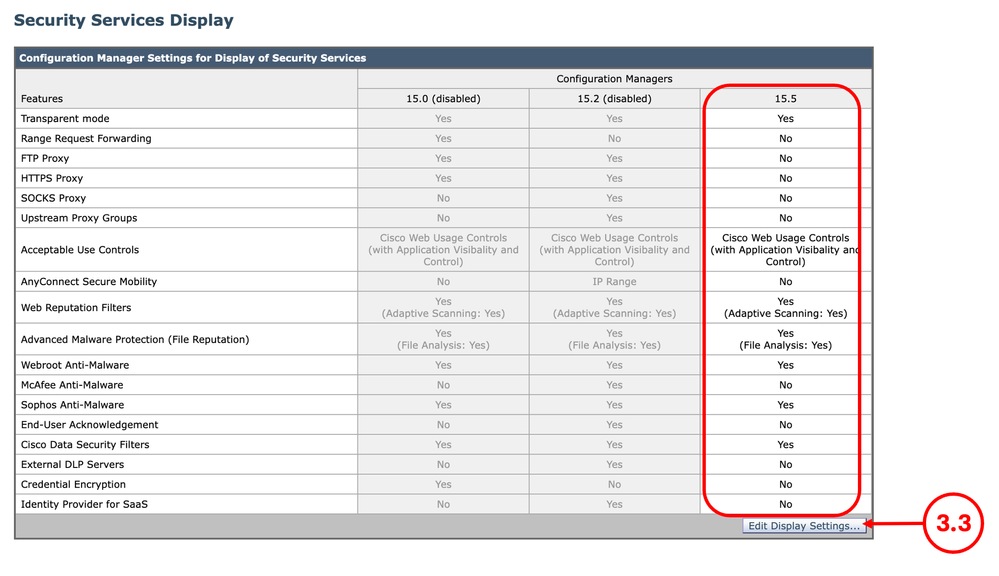Click the 15.0 value for External DLP Servers
Image resolution: width=999 pixels, height=576 pixels.
[443, 464]
